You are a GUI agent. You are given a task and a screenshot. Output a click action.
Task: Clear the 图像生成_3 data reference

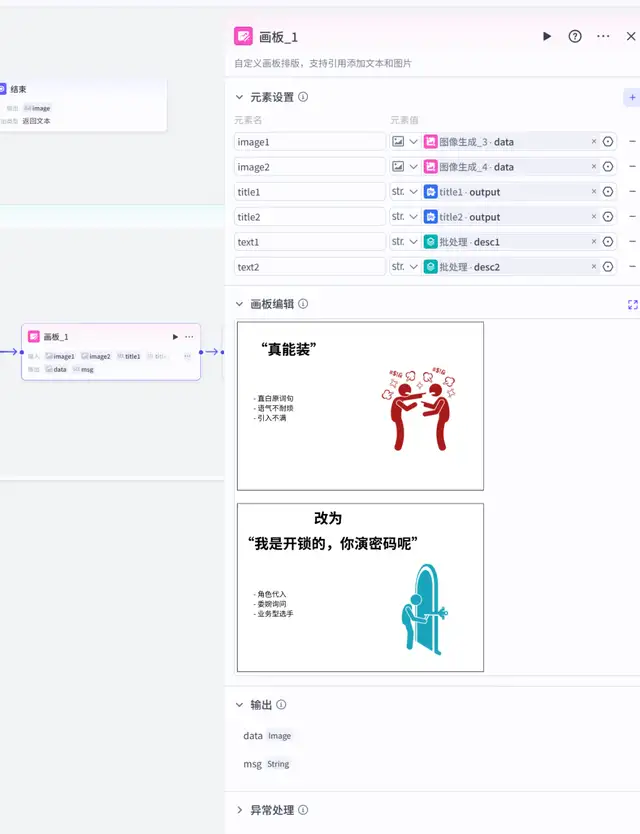point(594,141)
